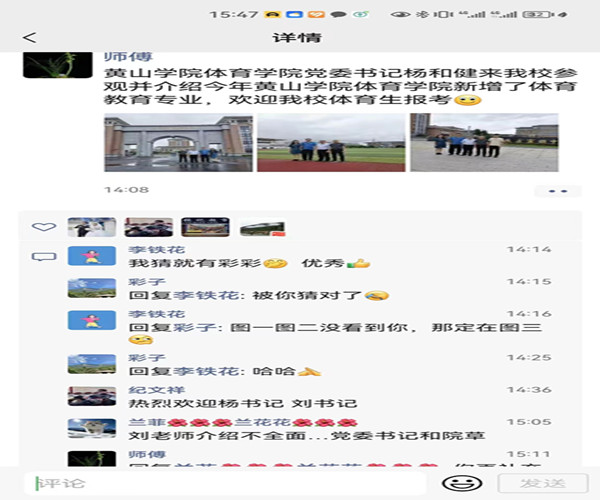This screenshot has height=500, width=600.
Task: Open 兰菲's cat avatar
Action: pos(92,428)
